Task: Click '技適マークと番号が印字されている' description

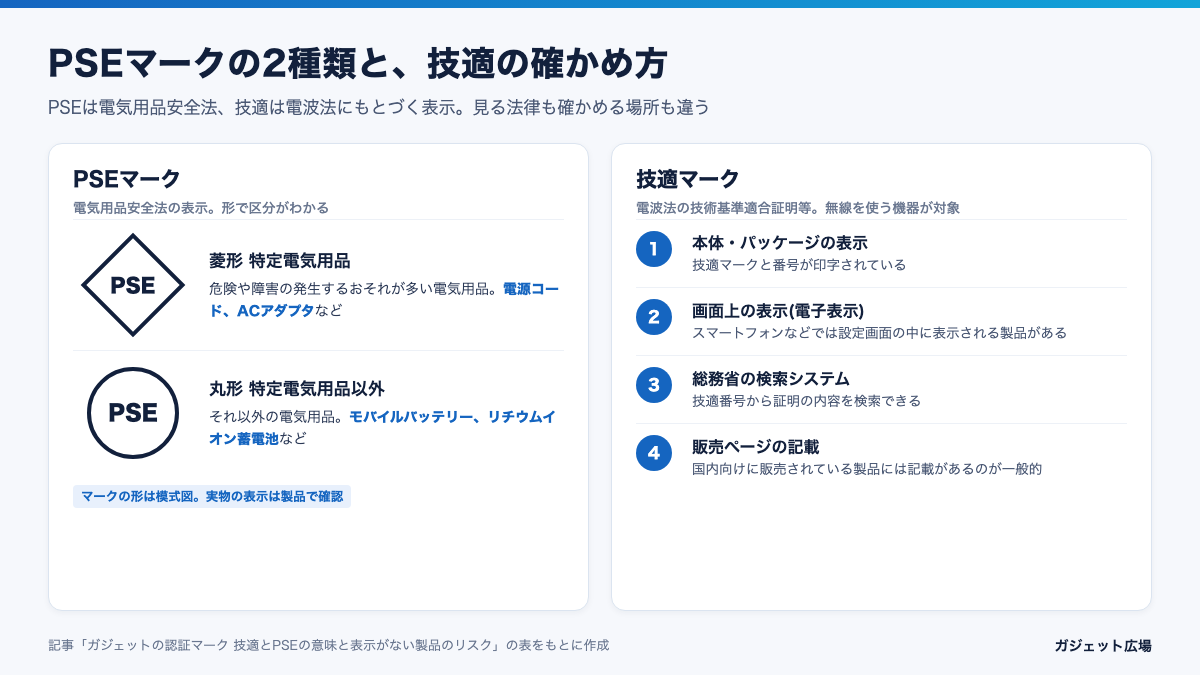Action: [799, 265]
